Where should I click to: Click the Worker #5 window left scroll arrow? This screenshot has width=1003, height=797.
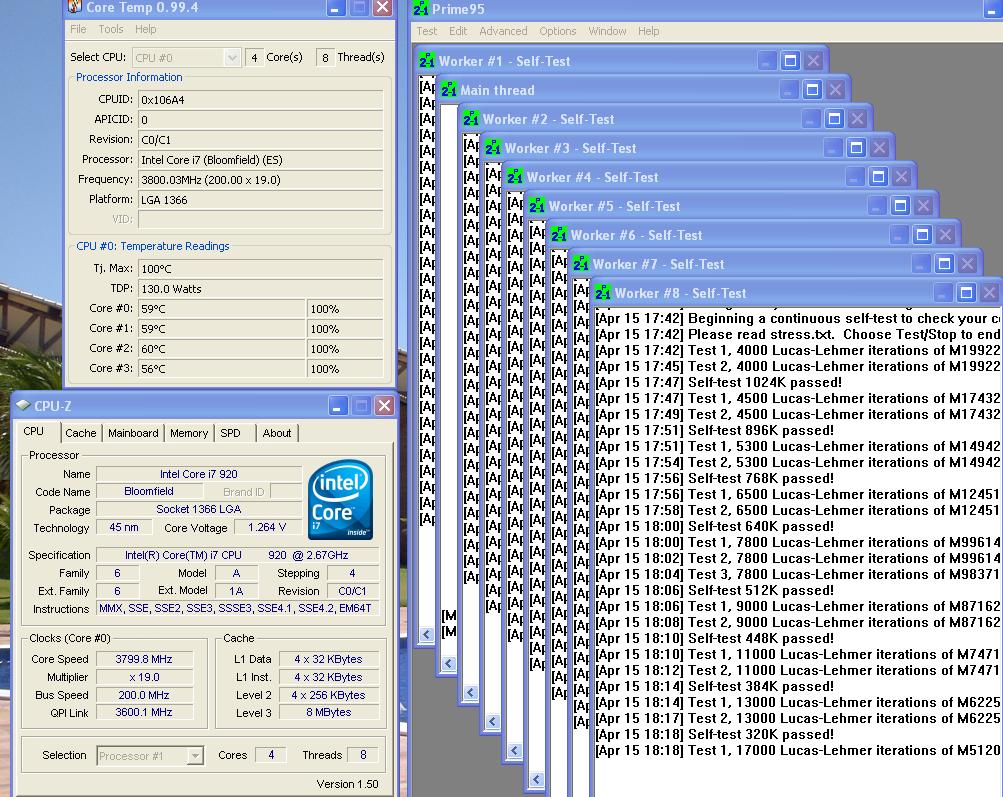pos(537,779)
